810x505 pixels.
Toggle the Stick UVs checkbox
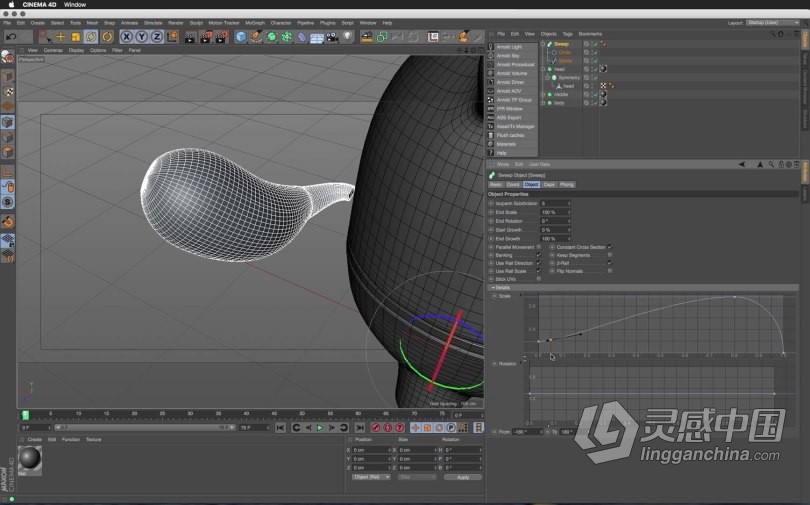point(539,279)
